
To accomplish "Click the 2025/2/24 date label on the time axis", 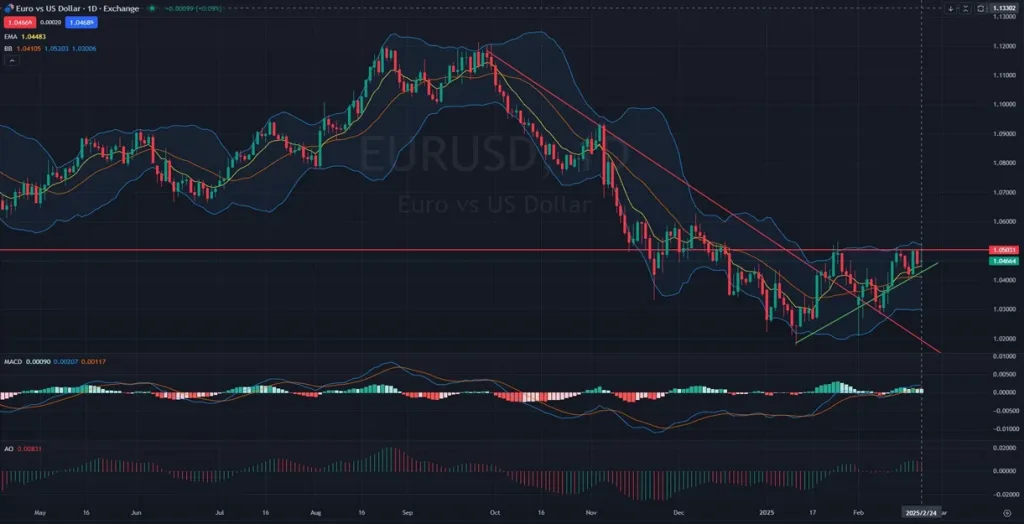I will point(921,514).
